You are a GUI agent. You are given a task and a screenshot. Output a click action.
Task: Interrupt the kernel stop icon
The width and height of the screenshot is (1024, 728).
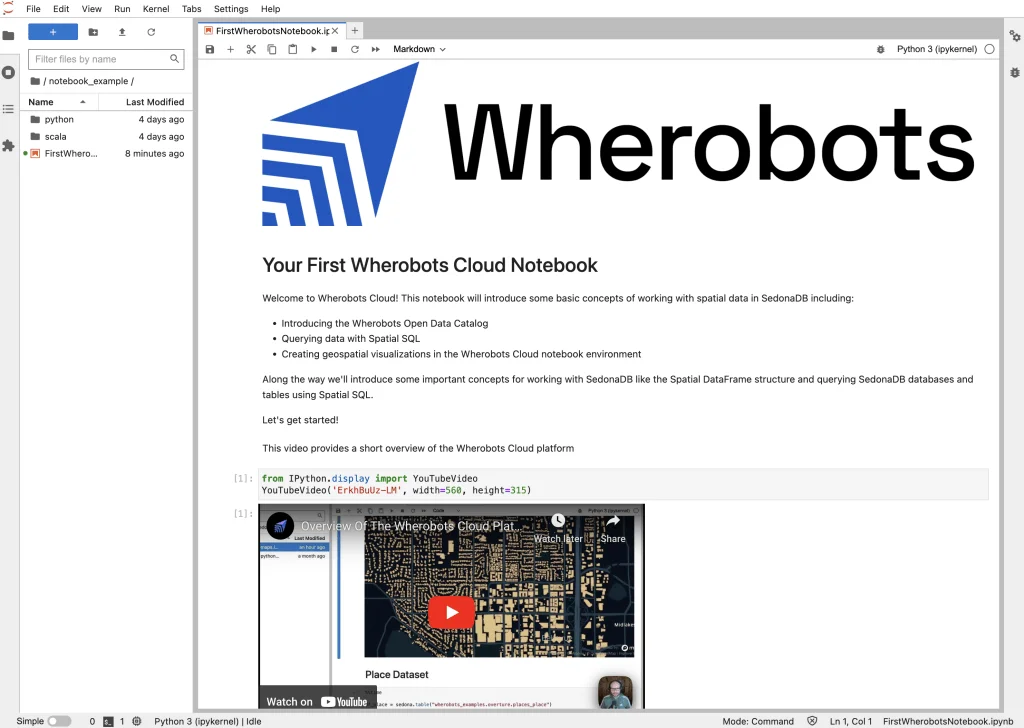[x=334, y=49]
